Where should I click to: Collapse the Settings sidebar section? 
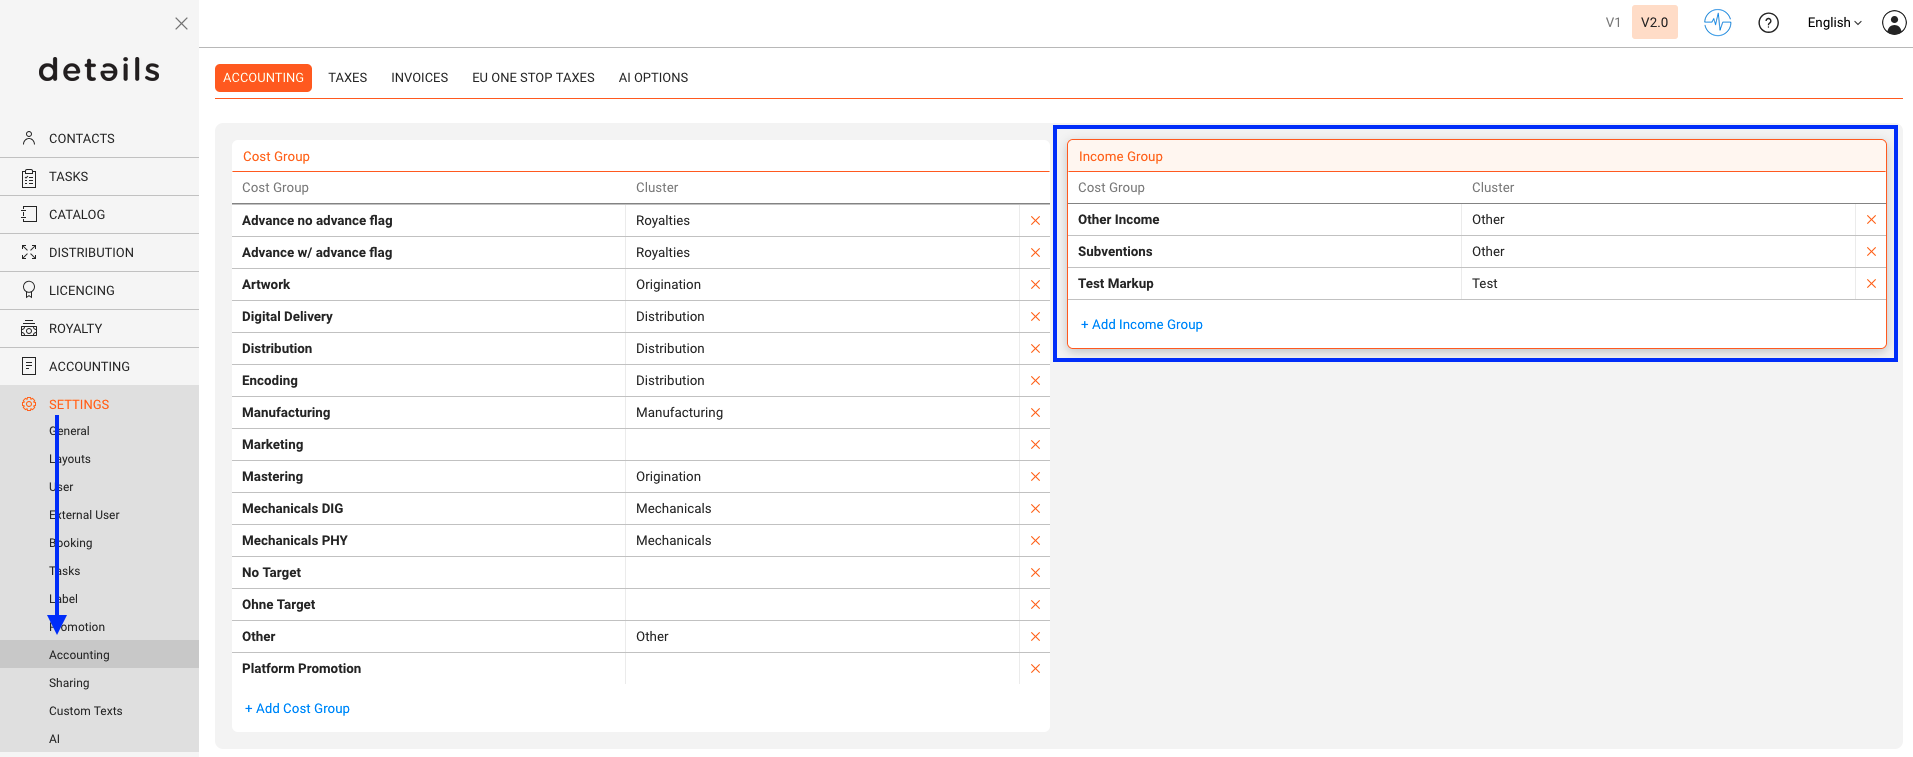click(99, 404)
